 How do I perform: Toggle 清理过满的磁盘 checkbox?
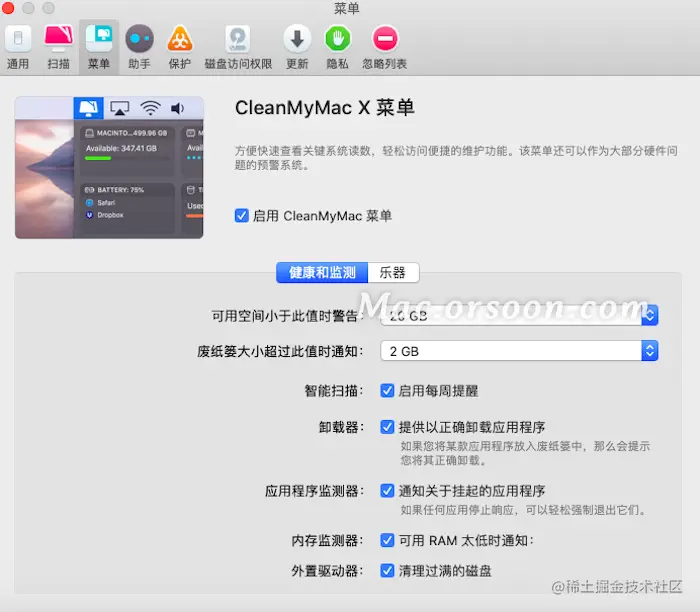[x=387, y=570]
